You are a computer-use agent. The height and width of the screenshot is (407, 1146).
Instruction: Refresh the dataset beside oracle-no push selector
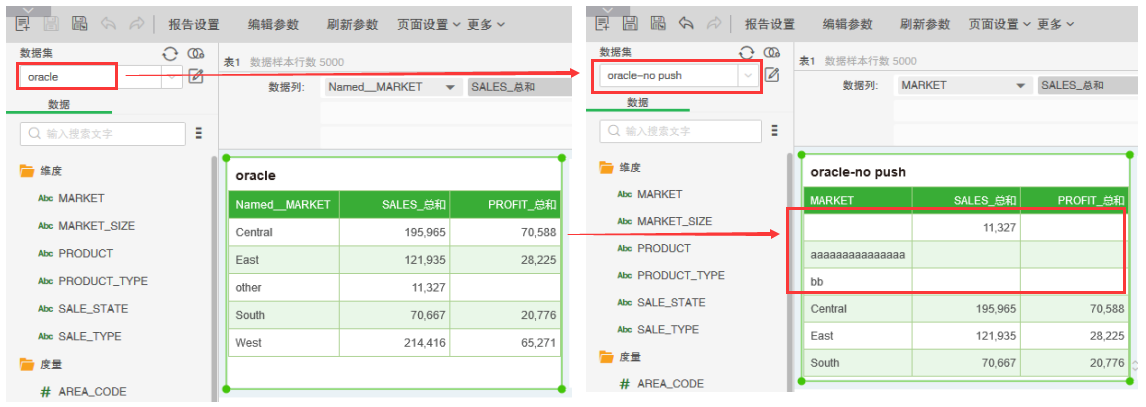click(x=747, y=52)
